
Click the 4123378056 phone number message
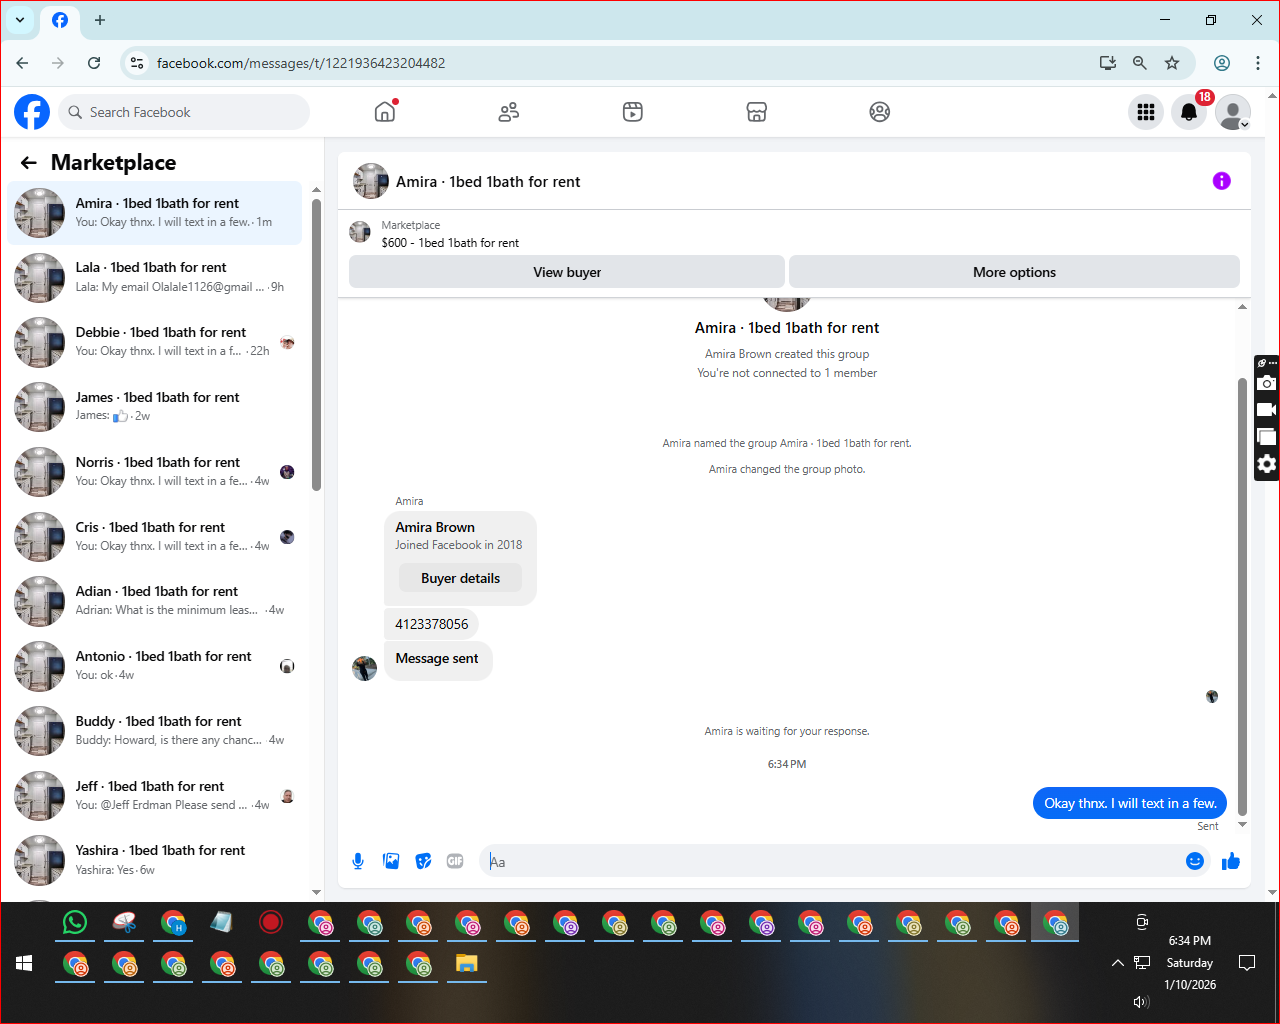[x=431, y=624]
